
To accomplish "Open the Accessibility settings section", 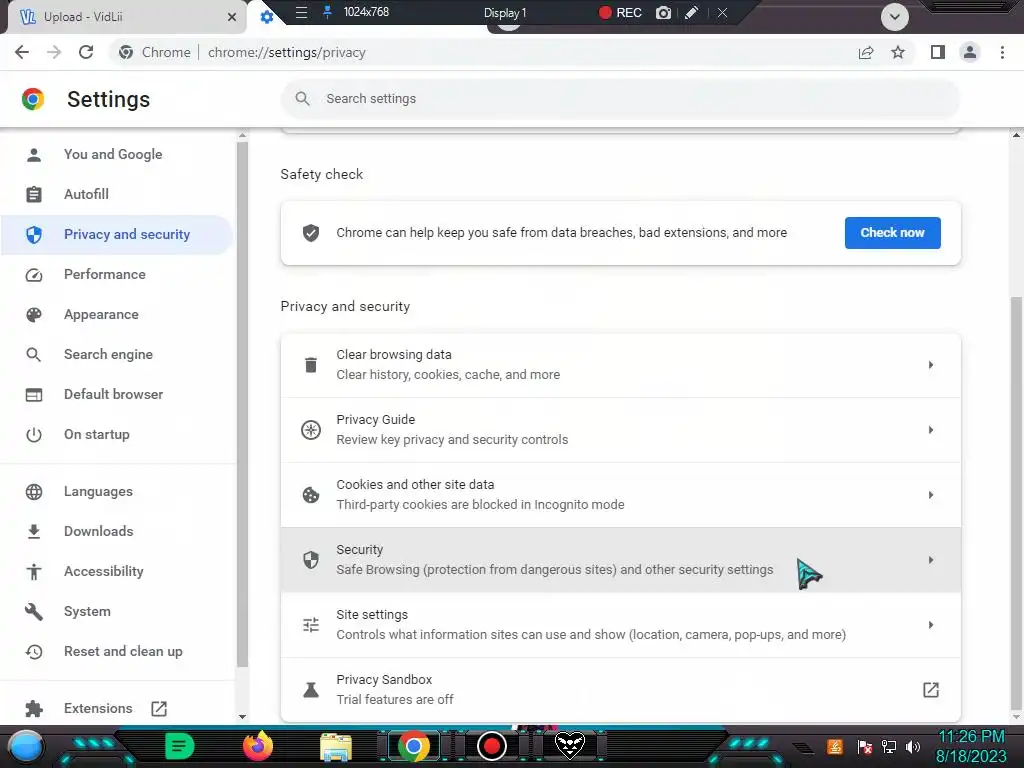I will coord(116,571).
